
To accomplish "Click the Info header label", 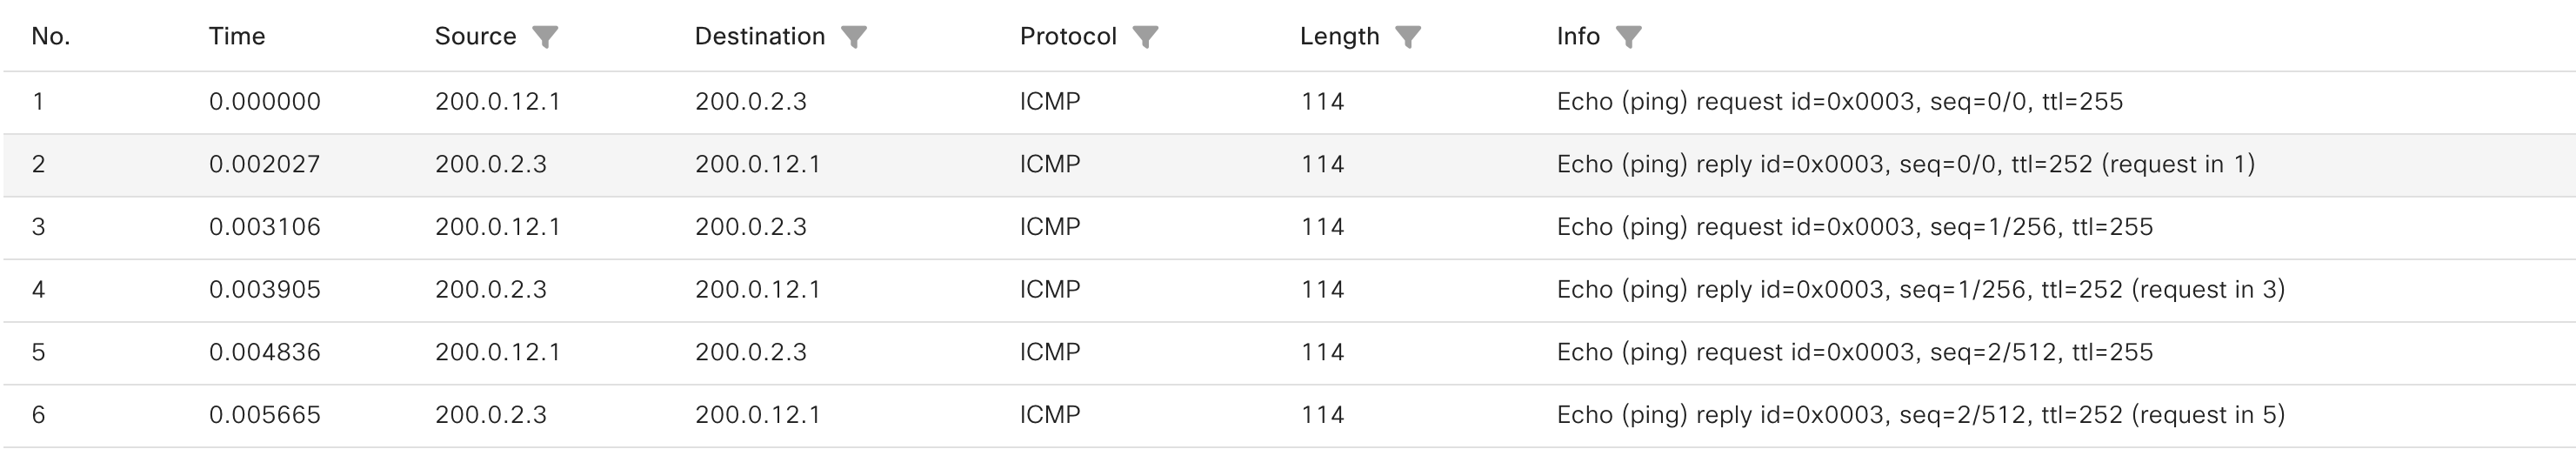I will point(1578,37).
